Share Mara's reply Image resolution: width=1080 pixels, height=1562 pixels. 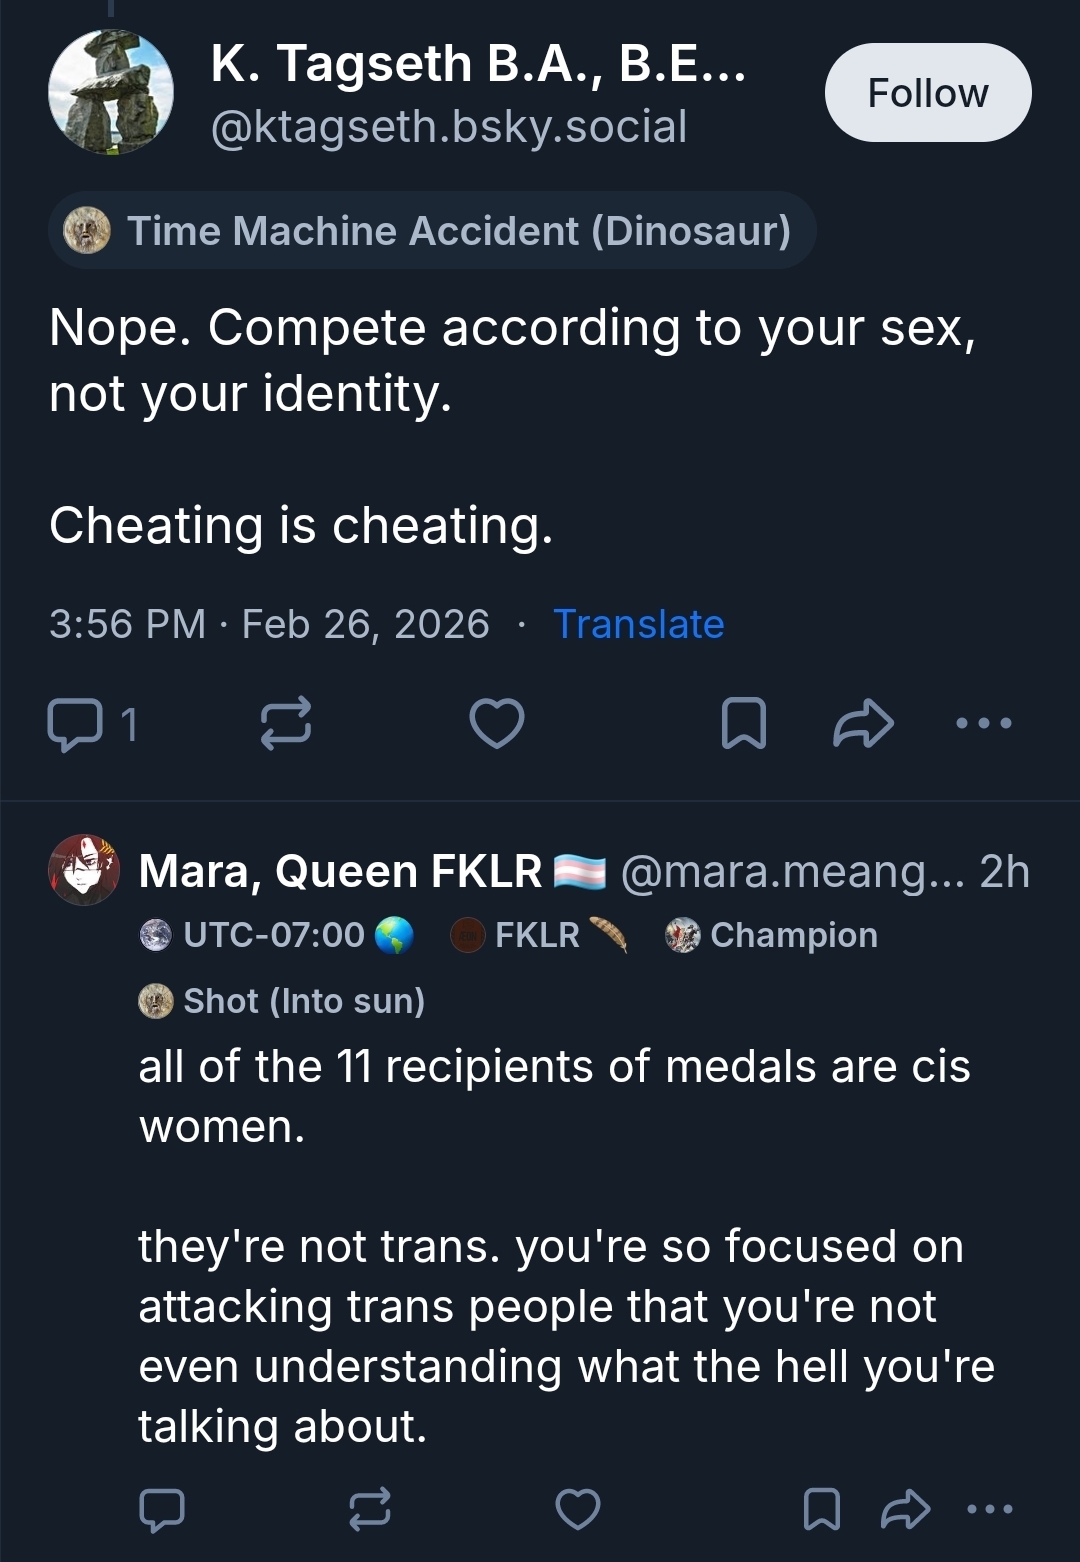click(905, 1509)
